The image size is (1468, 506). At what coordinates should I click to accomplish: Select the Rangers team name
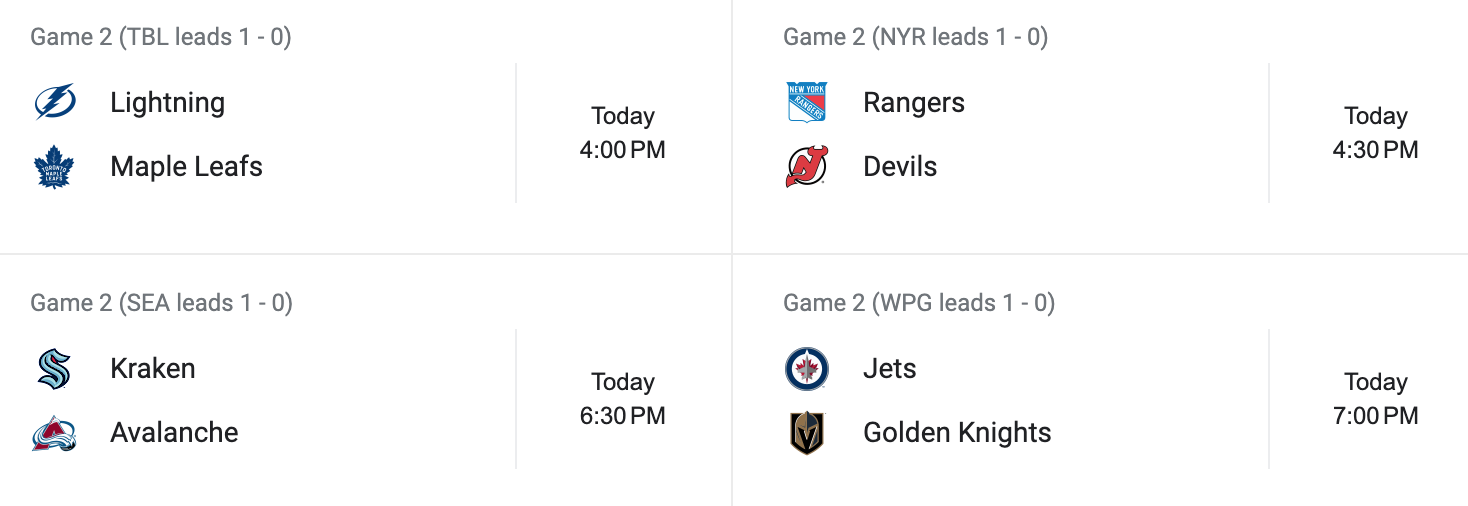tap(914, 102)
